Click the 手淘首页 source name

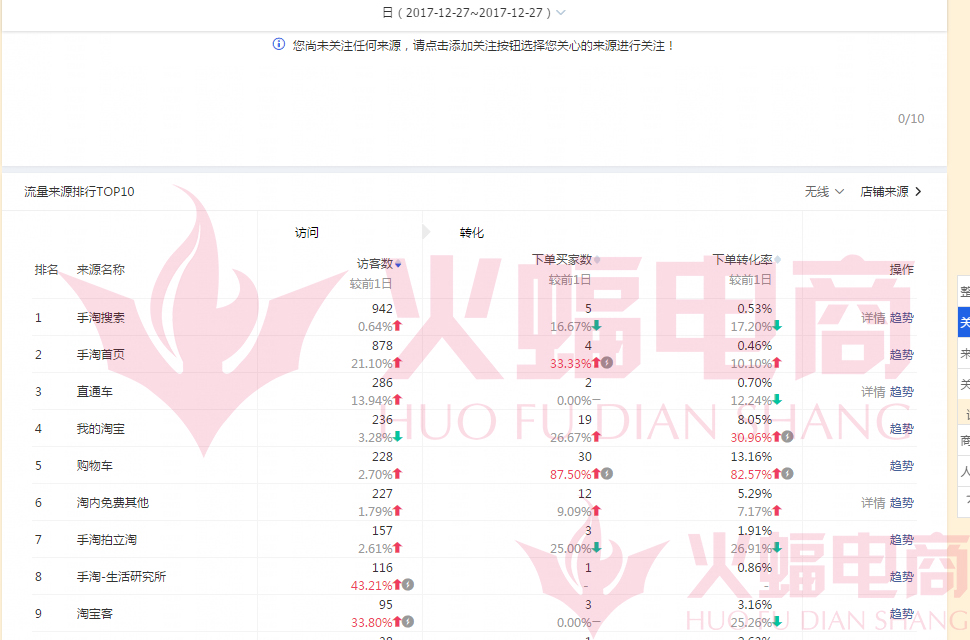[101, 355]
